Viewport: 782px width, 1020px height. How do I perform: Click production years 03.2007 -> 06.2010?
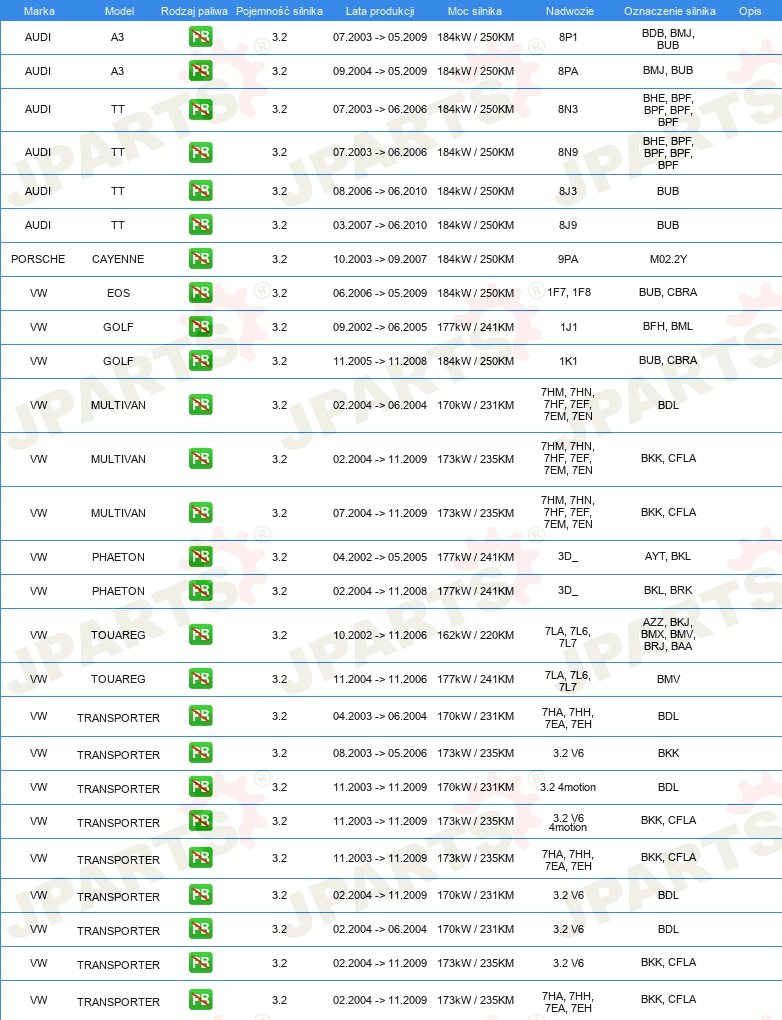[380, 225]
